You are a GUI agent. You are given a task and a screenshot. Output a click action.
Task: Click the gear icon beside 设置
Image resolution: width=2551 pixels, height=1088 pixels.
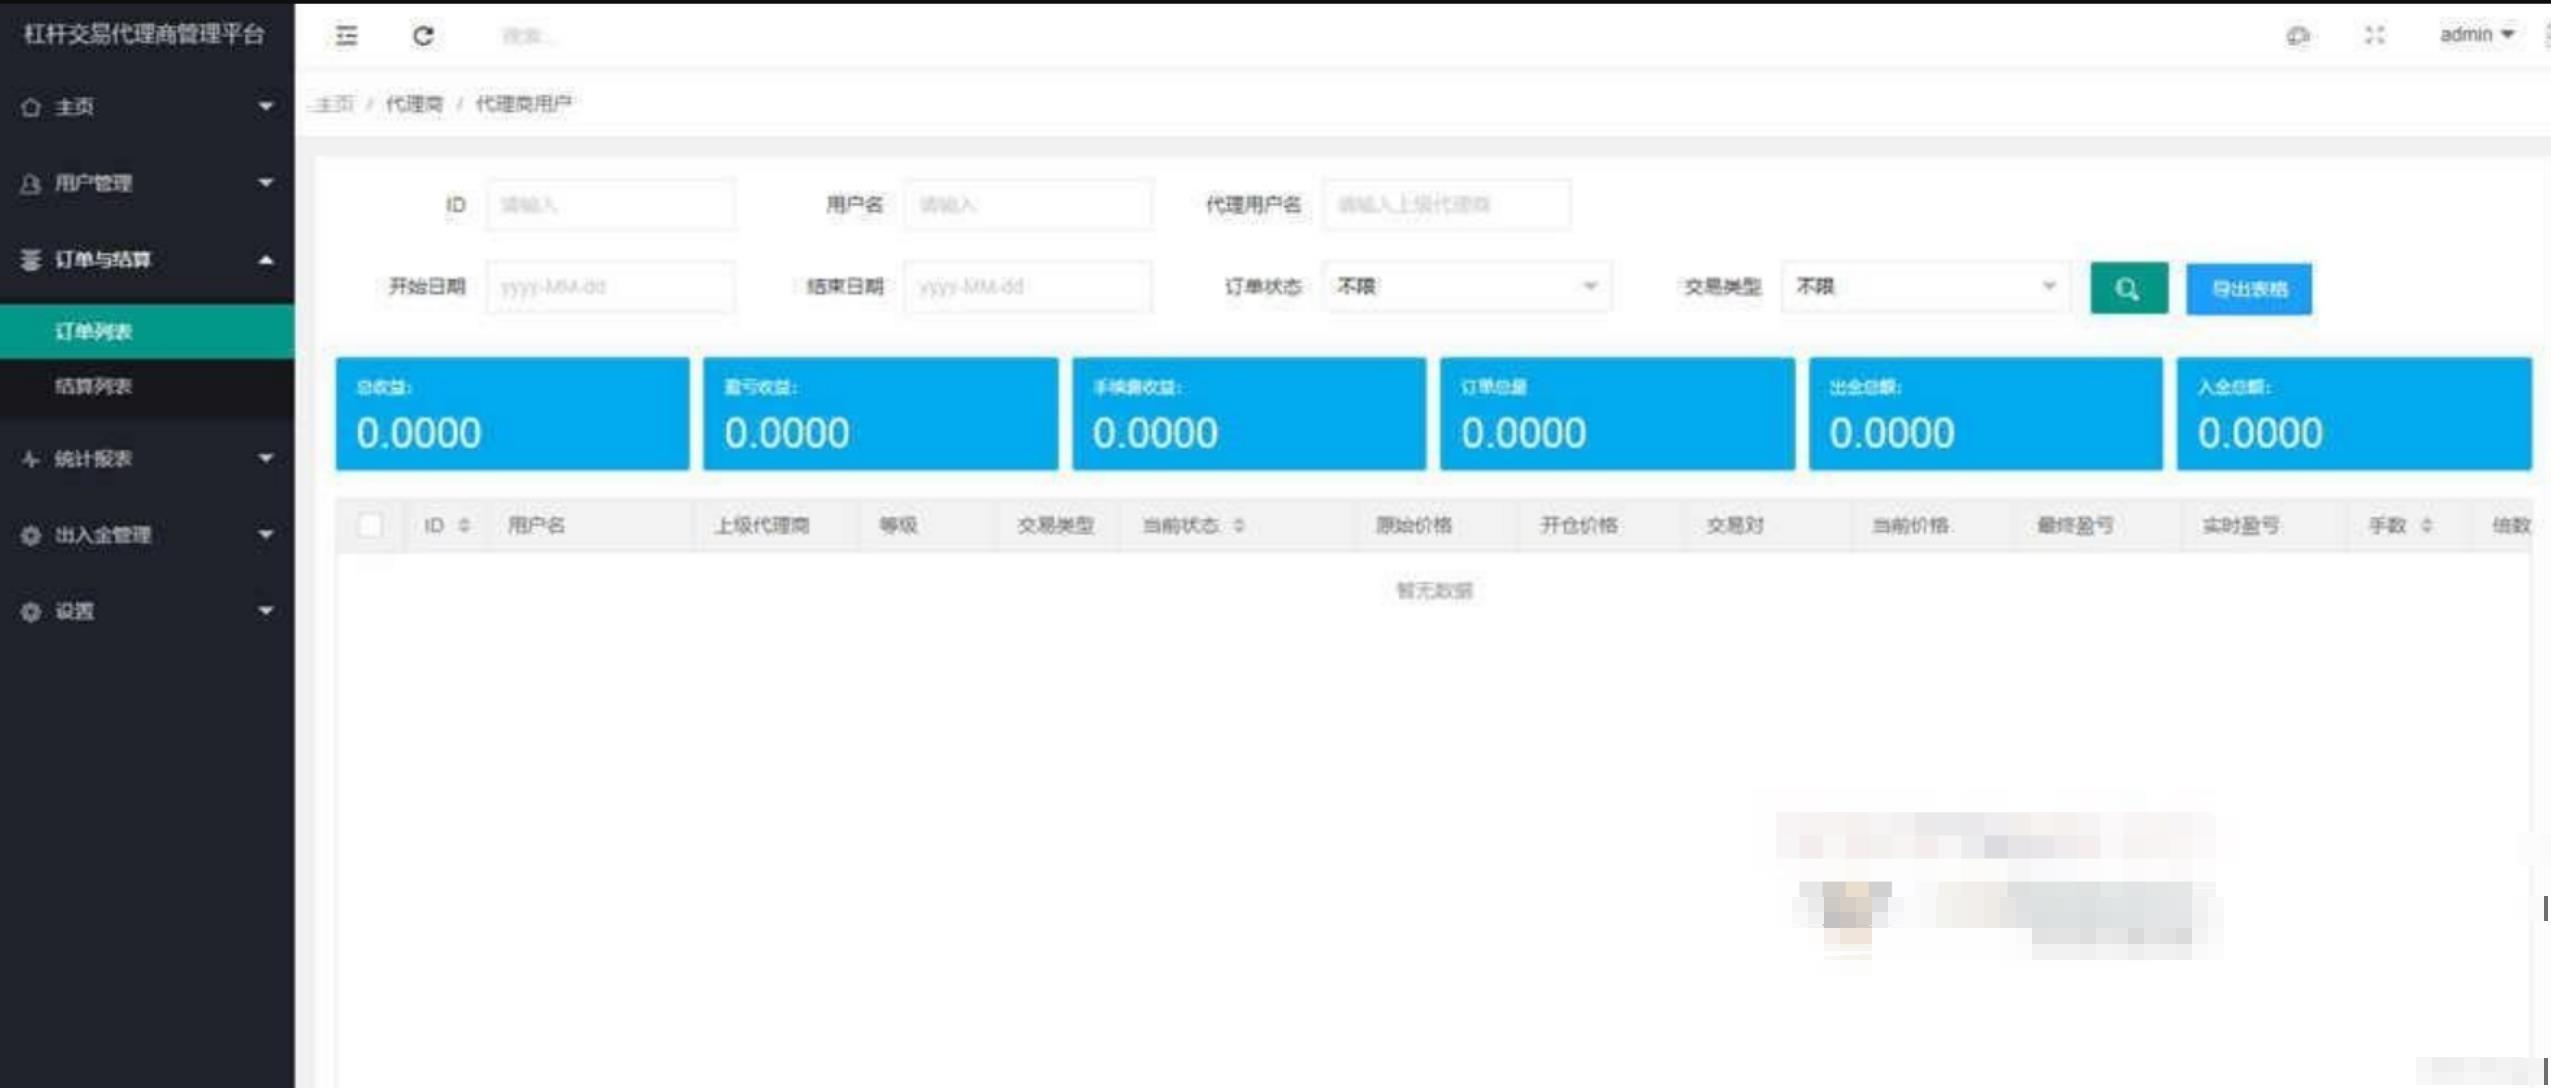31,611
